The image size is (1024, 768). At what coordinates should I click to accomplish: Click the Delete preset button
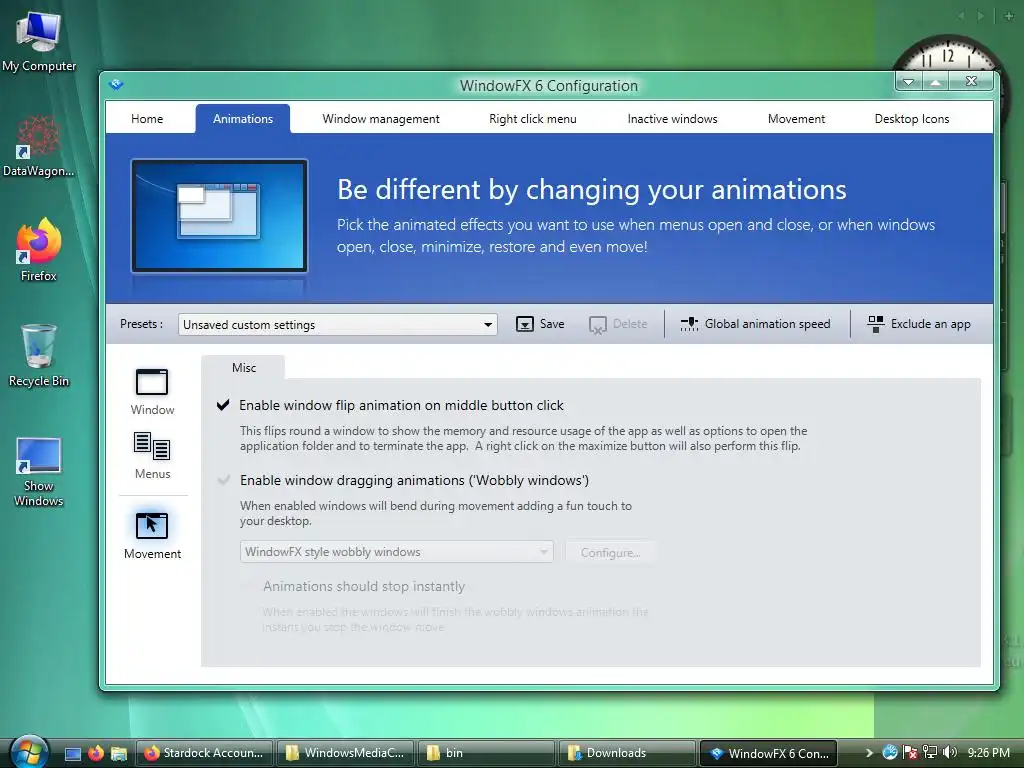click(x=618, y=324)
